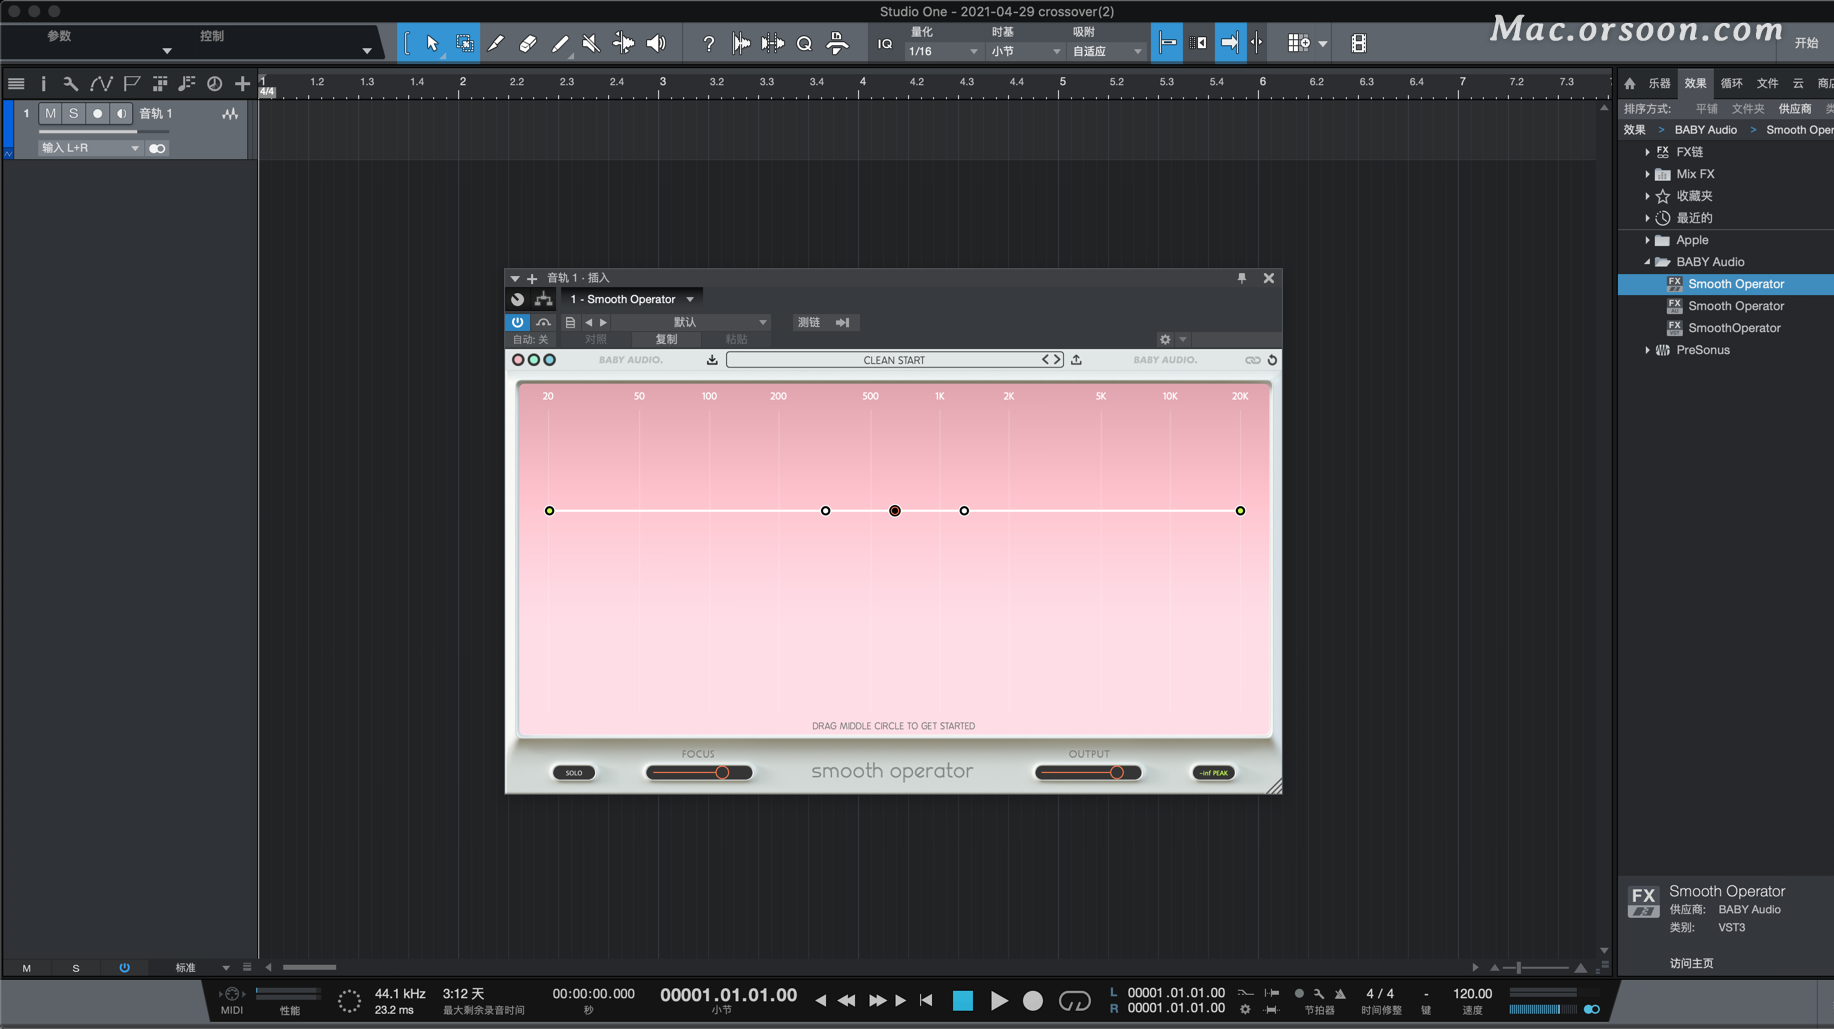
Task: Sort browser by 文件夹
Action: 1747,109
